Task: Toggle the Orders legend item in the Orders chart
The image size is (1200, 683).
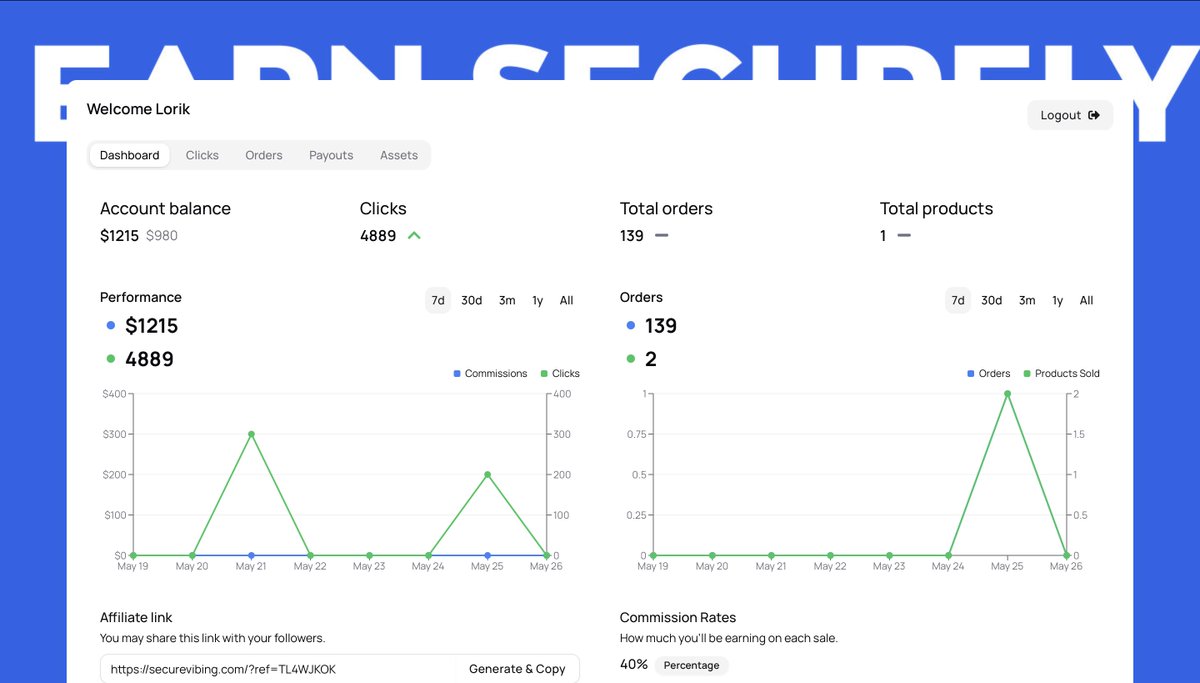Action: pyautogui.click(x=989, y=373)
